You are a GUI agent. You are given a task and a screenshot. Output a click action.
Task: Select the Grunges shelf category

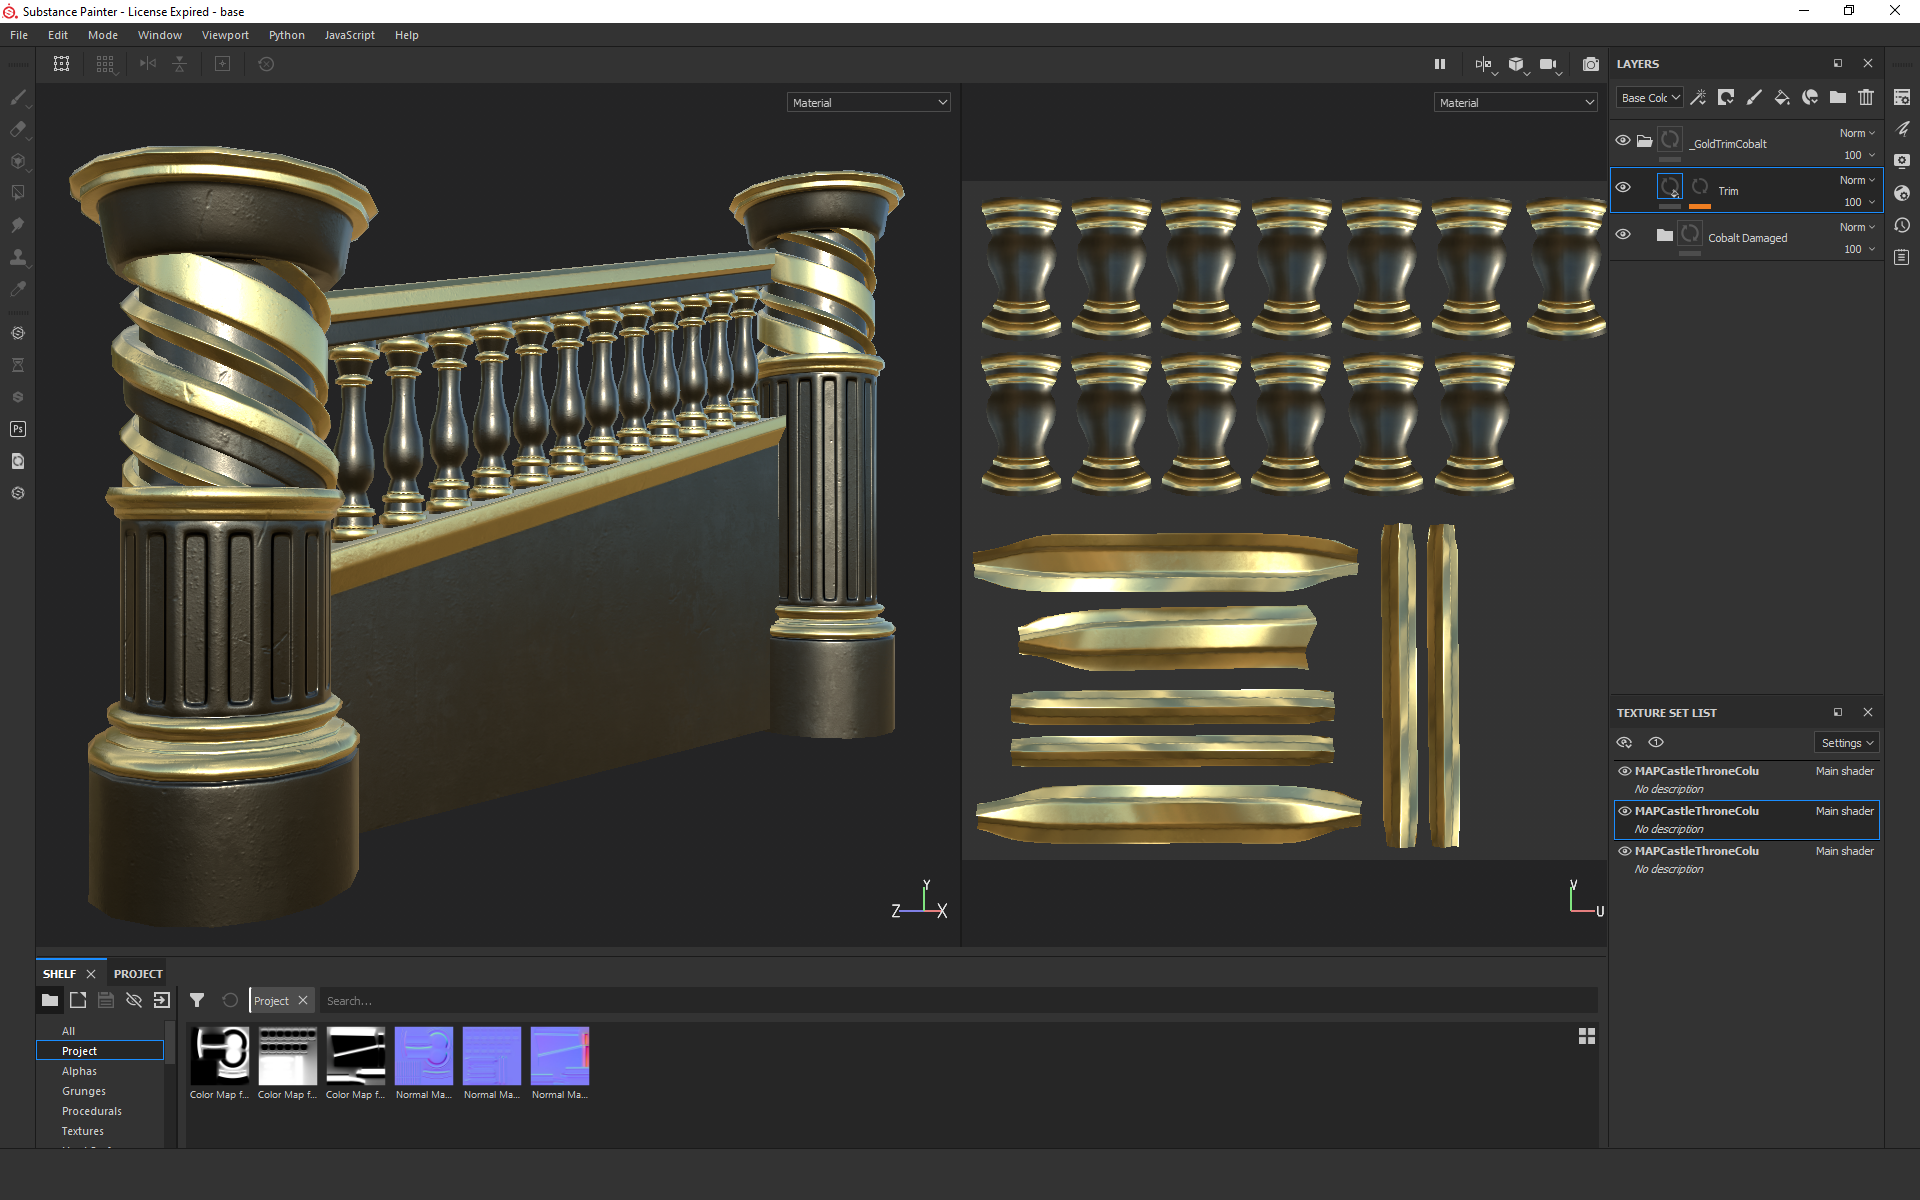point(83,1091)
